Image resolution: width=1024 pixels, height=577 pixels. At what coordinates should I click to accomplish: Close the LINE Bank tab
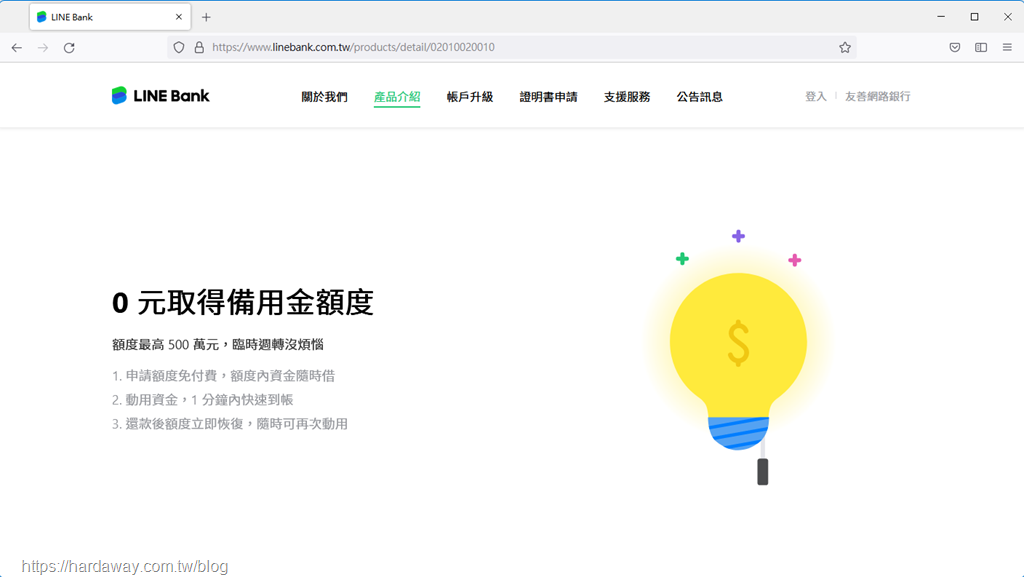(179, 17)
